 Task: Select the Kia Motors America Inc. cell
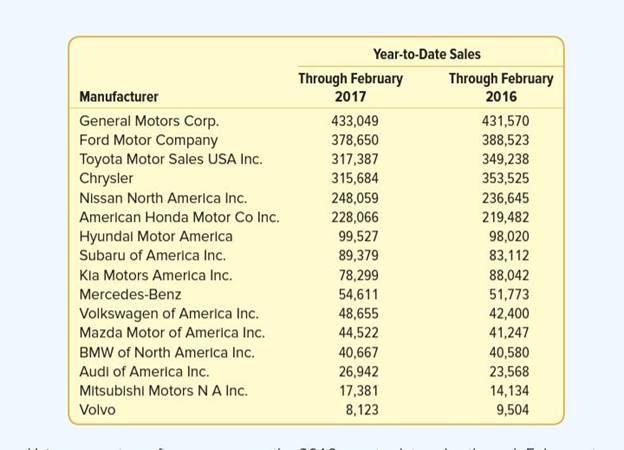(155, 275)
